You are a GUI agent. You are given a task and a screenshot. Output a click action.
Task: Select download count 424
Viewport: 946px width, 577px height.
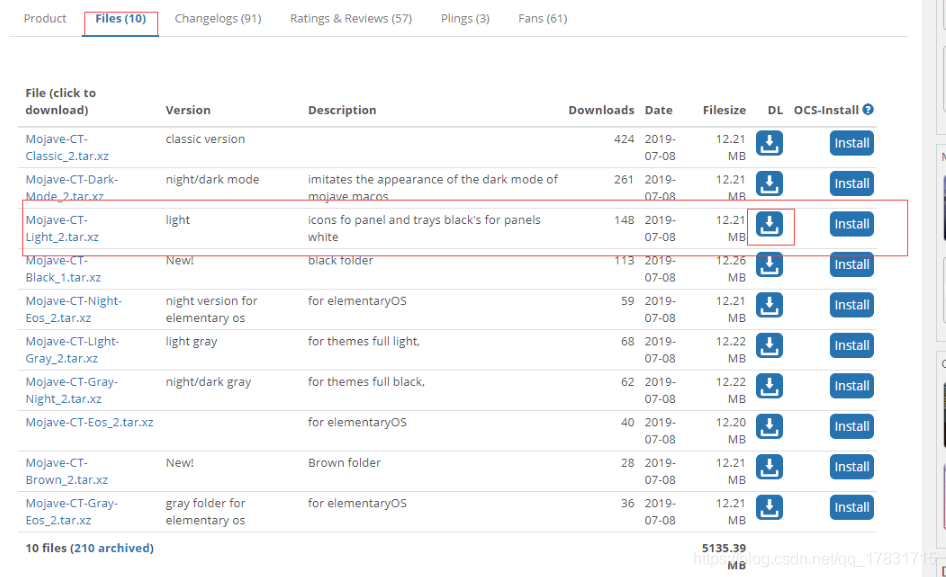click(x=624, y=139)
